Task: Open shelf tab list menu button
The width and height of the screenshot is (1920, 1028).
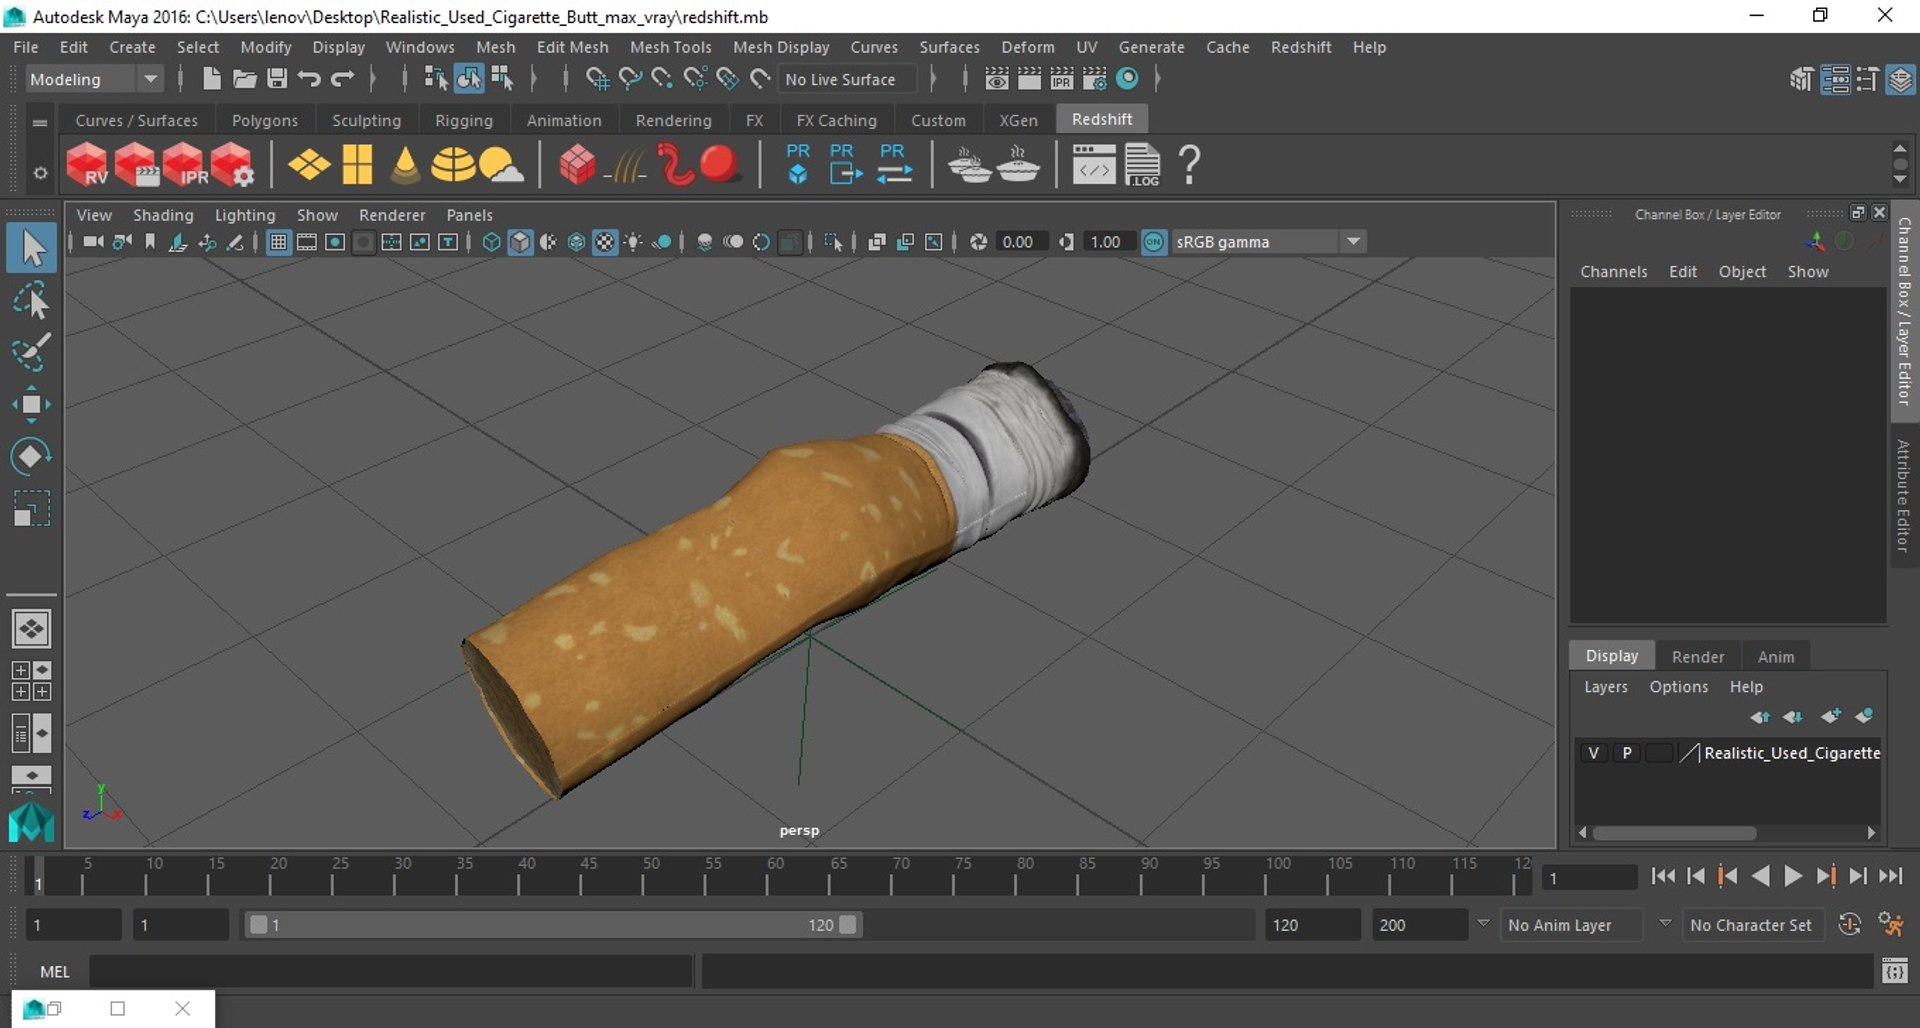Action: point(39,122)
